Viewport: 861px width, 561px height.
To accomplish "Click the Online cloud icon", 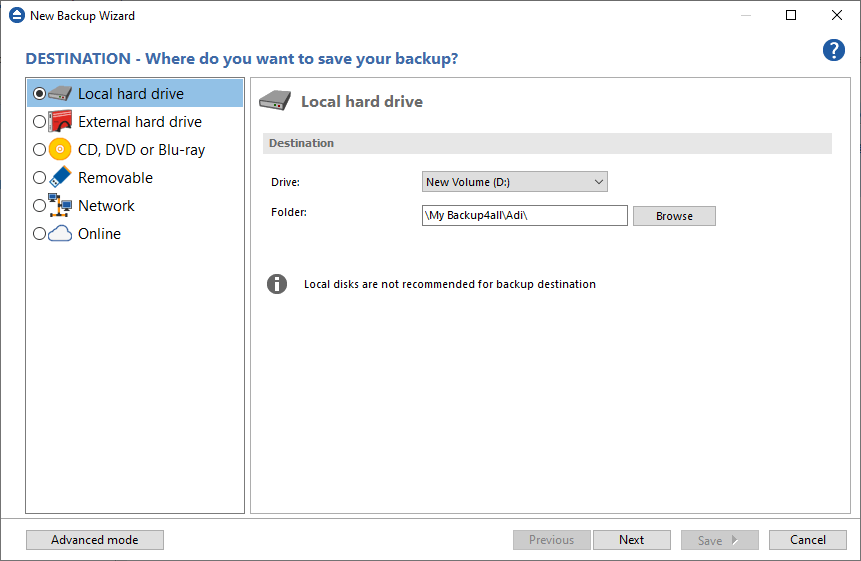I will coord(61,234).
